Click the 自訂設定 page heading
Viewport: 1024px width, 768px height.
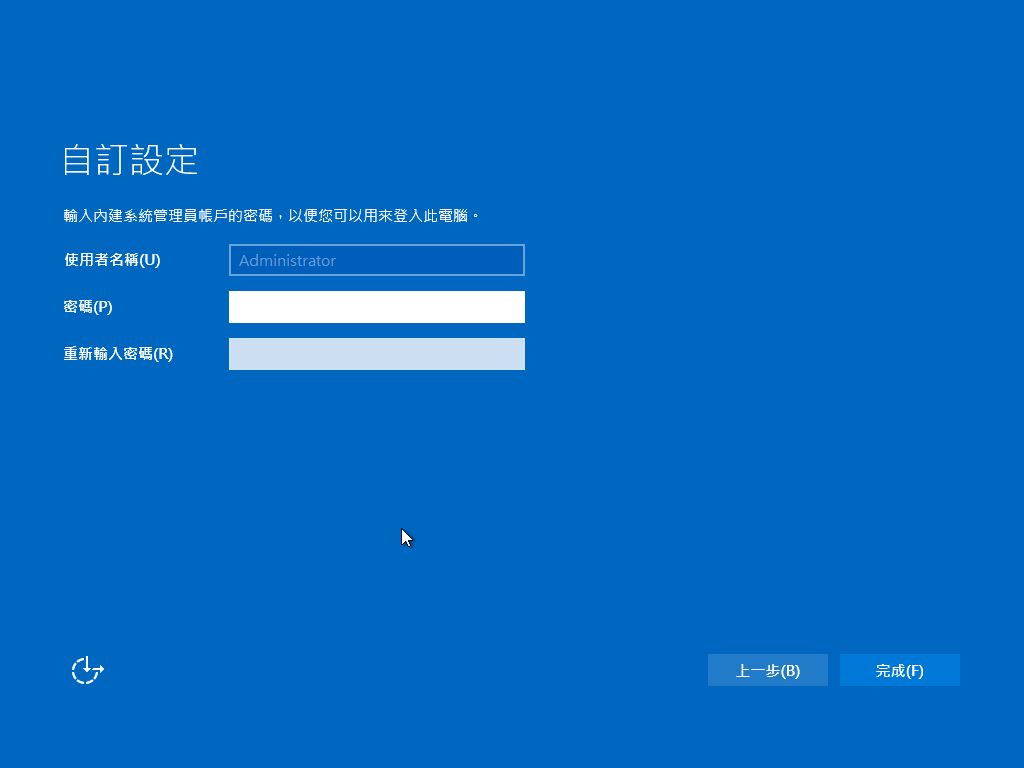tap(130, 160)
